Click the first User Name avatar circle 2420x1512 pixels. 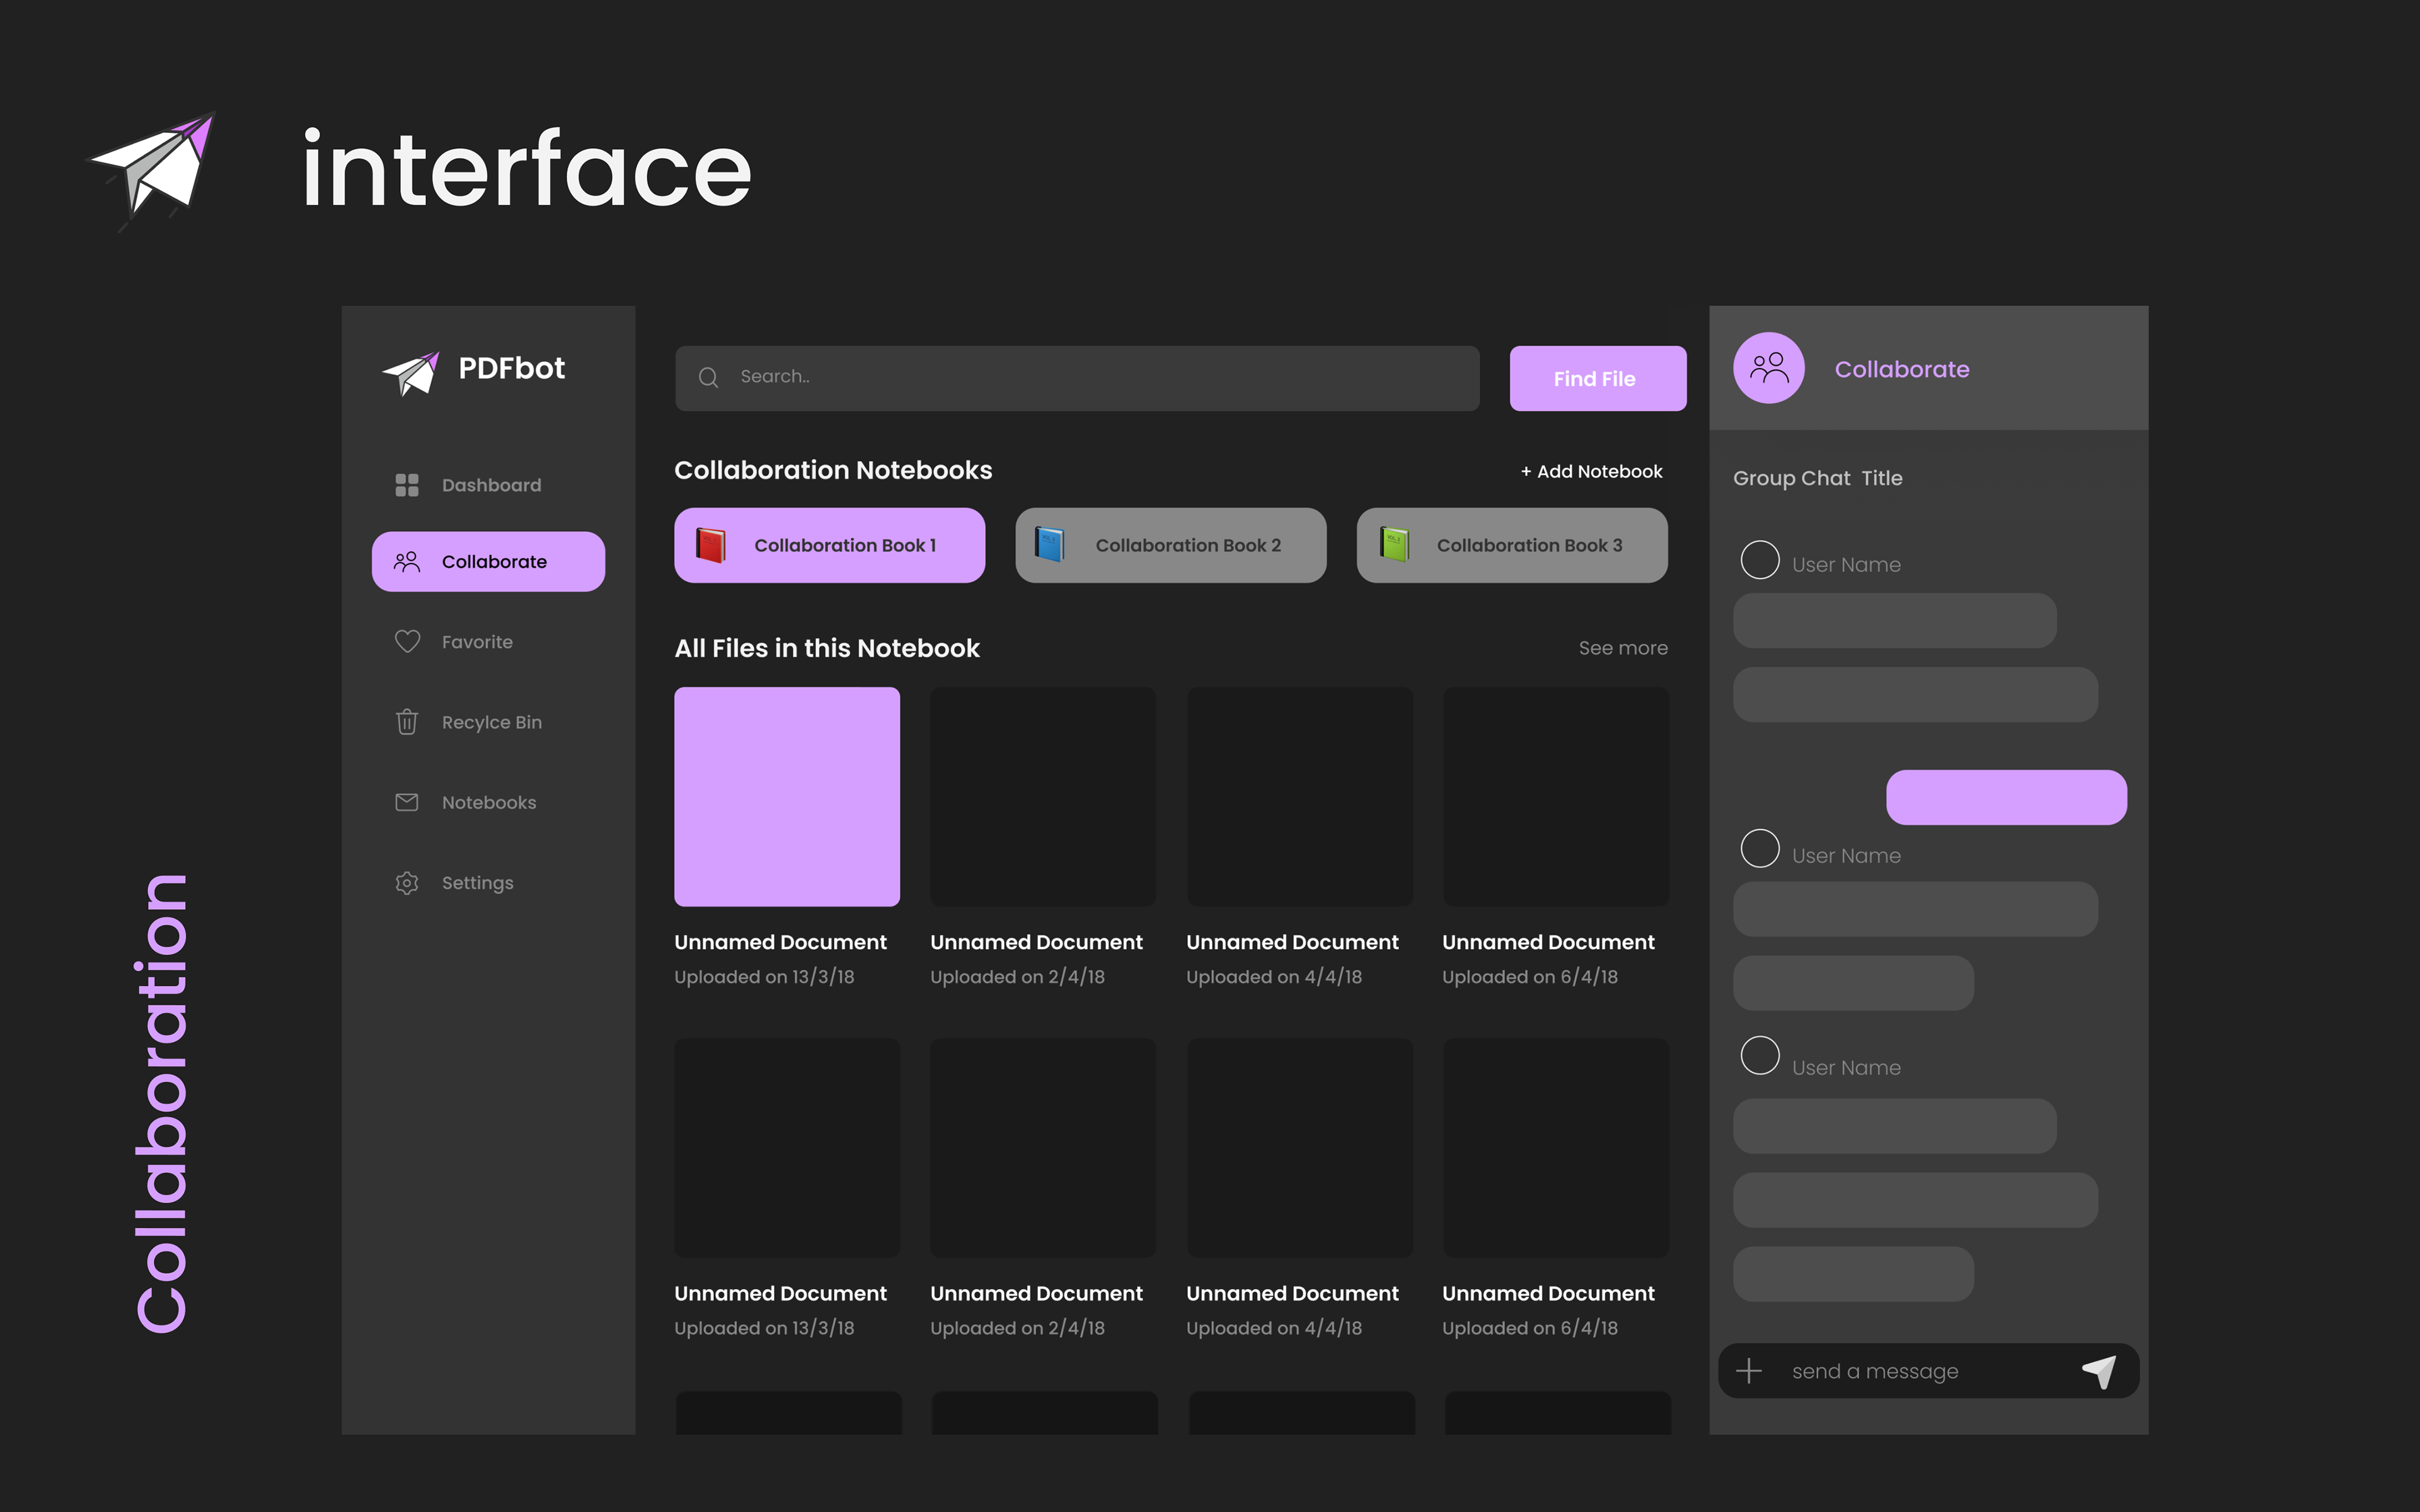1760,560
